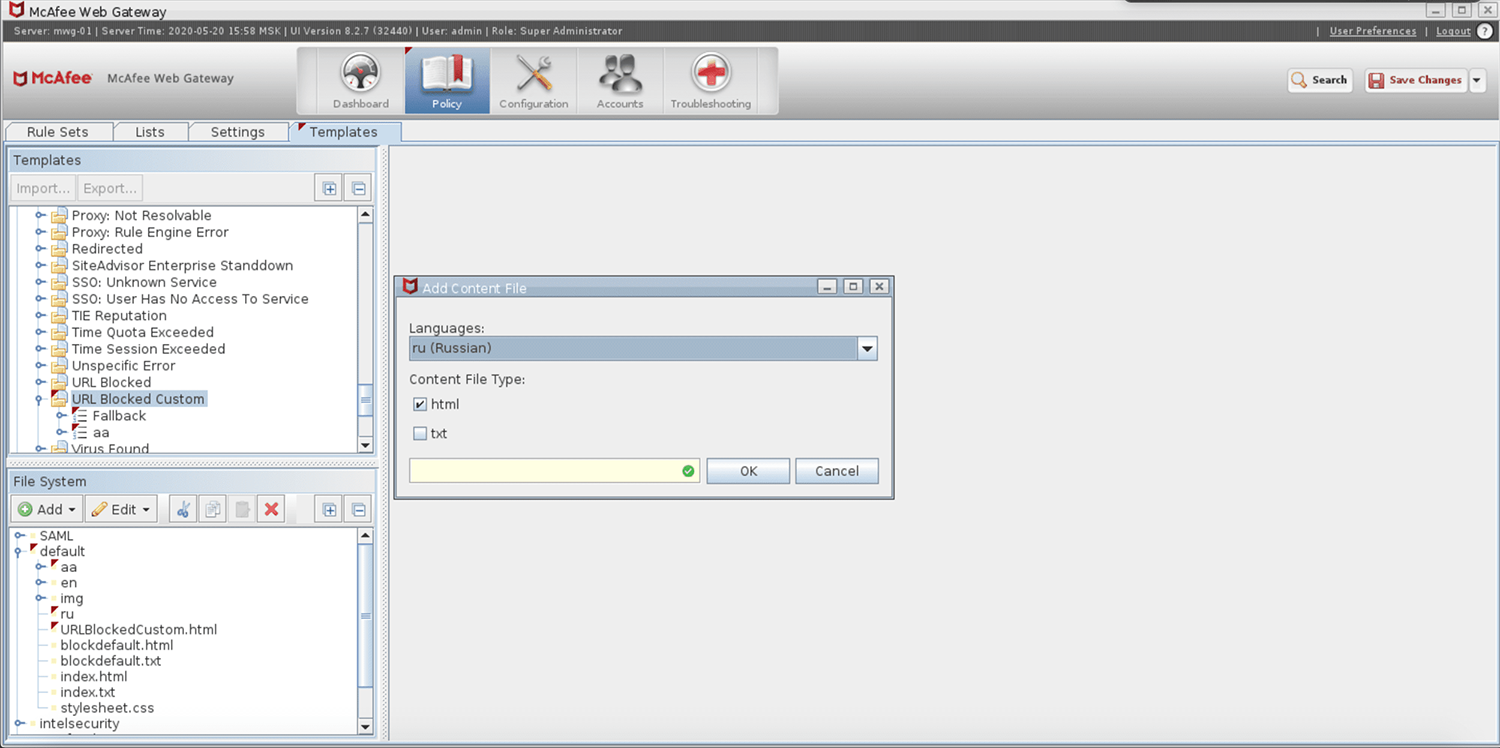Select blockdefault.html file

[x=116, y=646]
